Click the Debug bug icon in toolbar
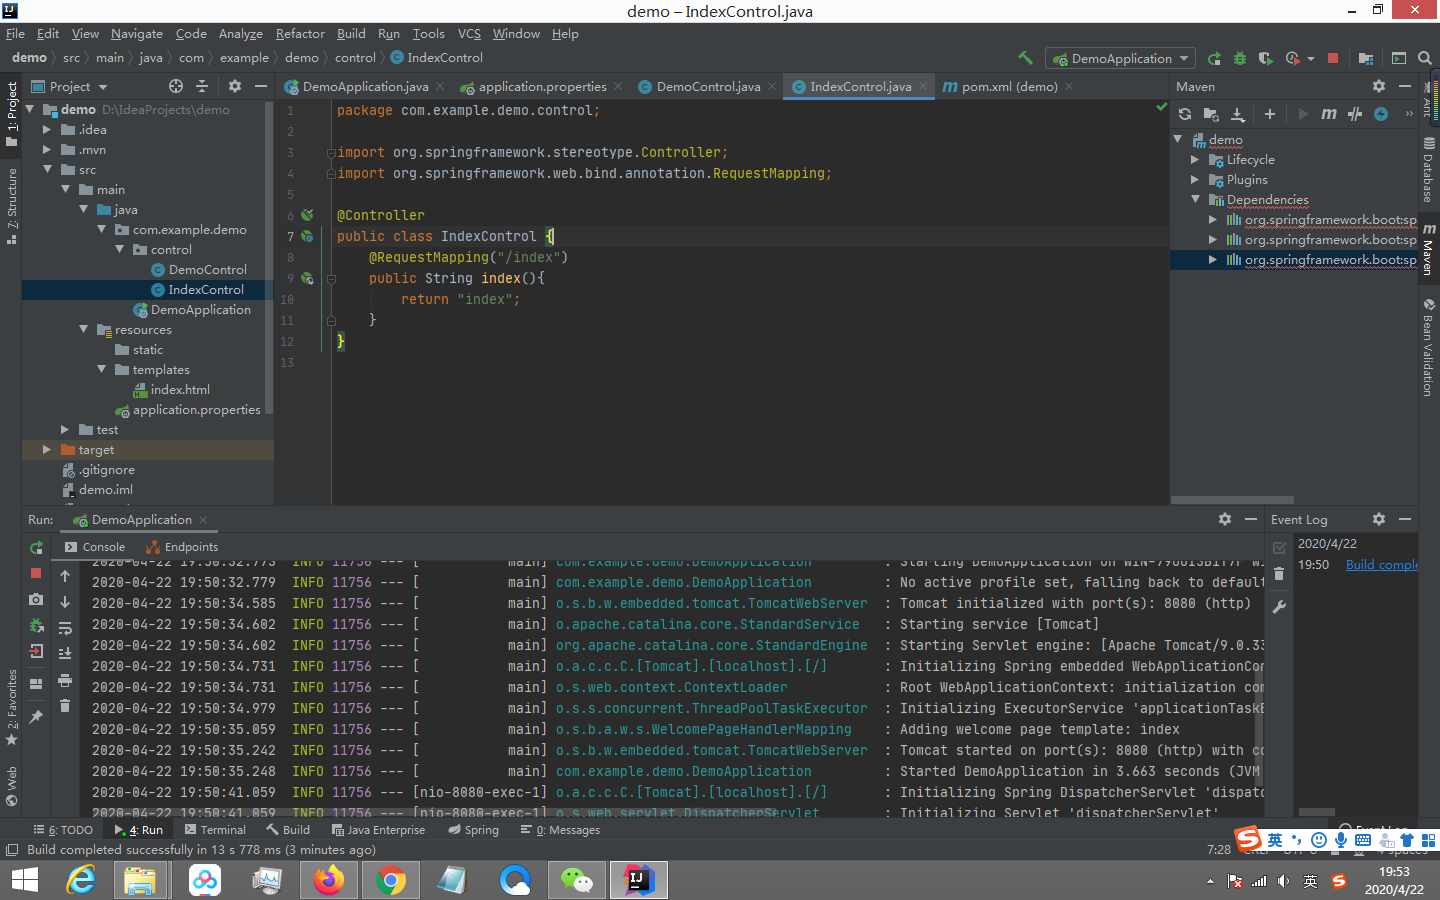This screenshot has height=900, width=1440. [x=1240, y=58]
